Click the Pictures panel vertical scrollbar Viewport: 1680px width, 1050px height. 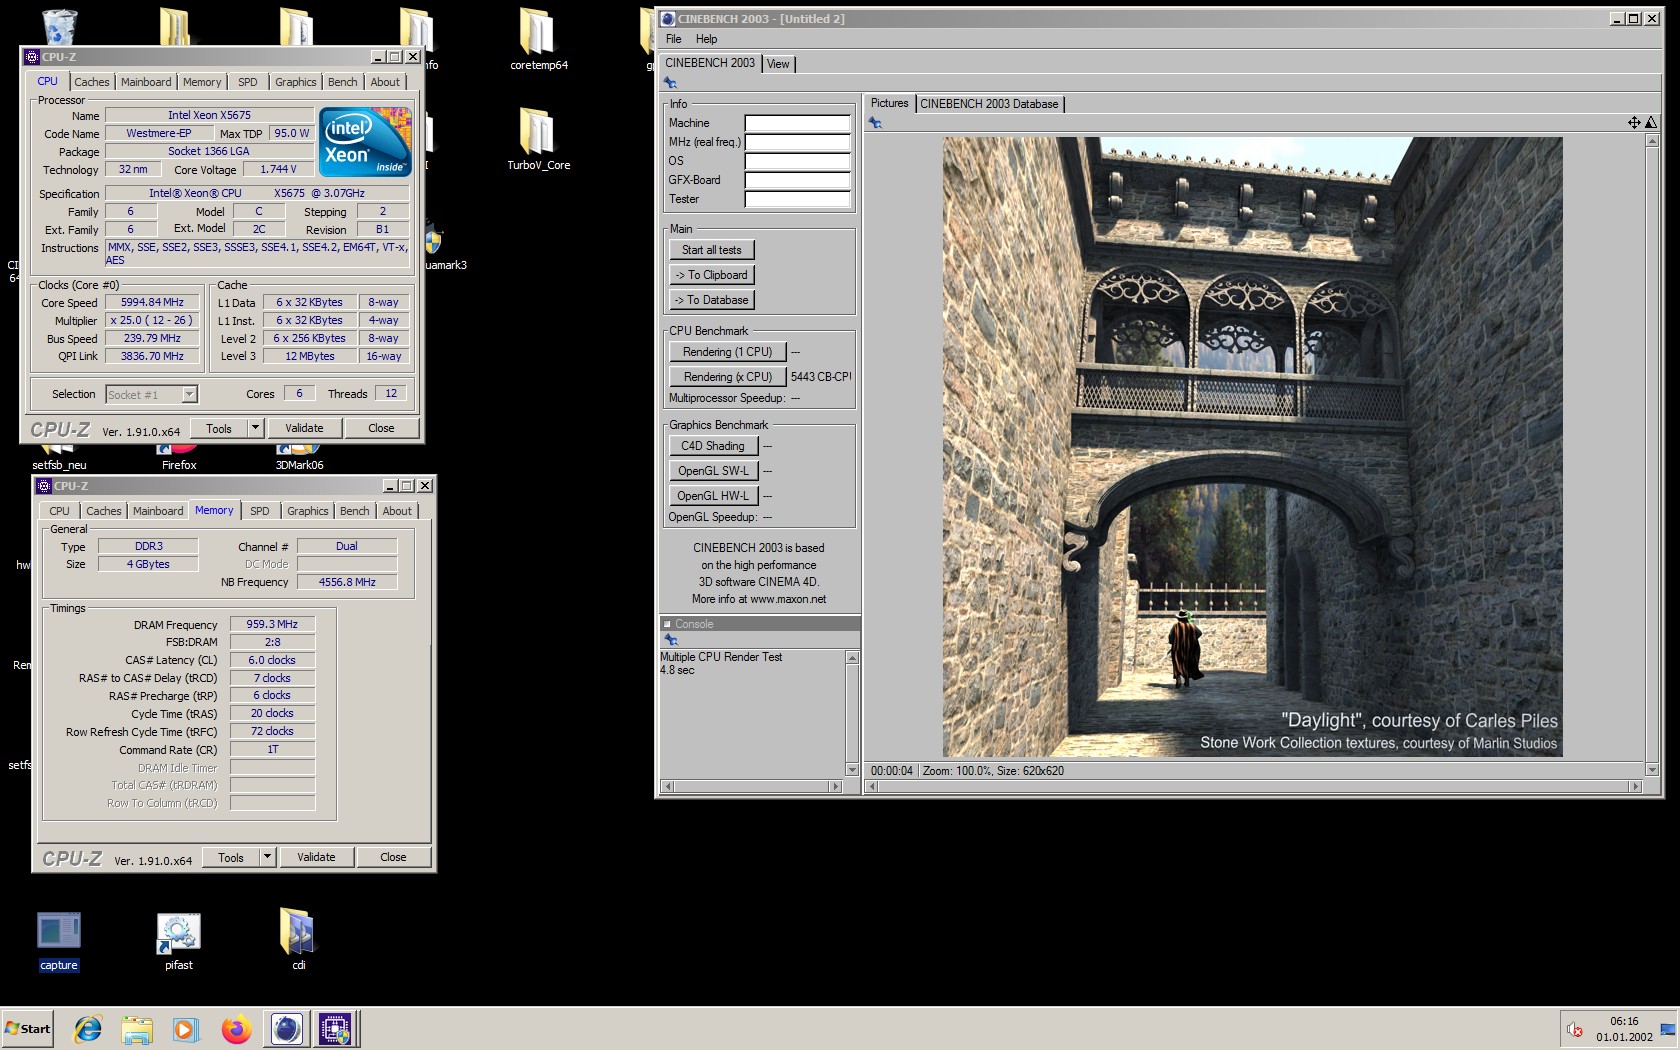click(x=1651, y=455)
